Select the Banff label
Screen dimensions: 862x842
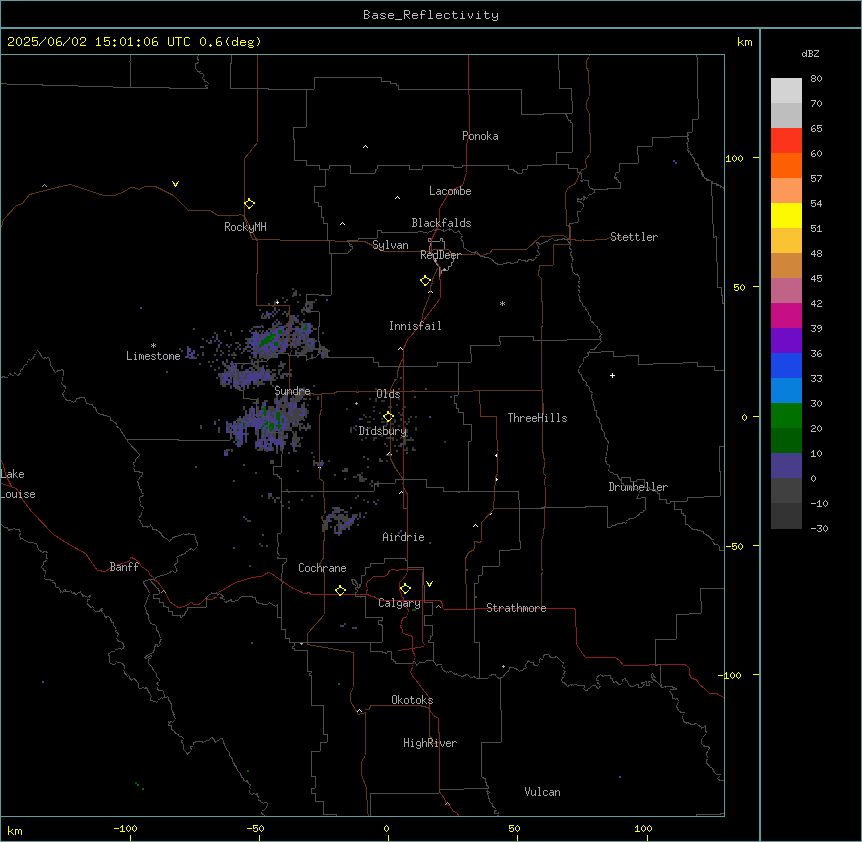[124, 567]
